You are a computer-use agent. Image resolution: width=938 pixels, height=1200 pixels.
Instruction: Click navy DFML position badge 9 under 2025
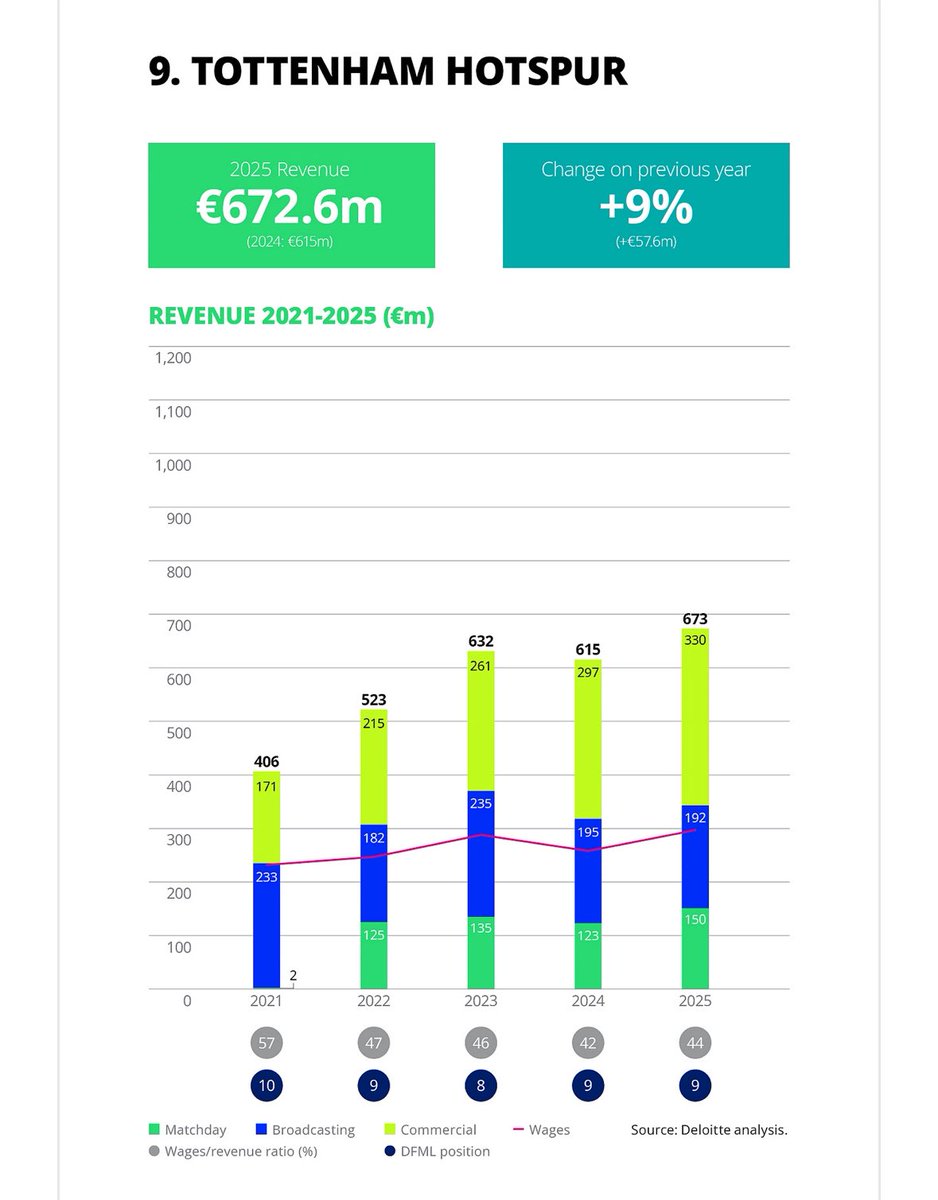click(696, 1086)
